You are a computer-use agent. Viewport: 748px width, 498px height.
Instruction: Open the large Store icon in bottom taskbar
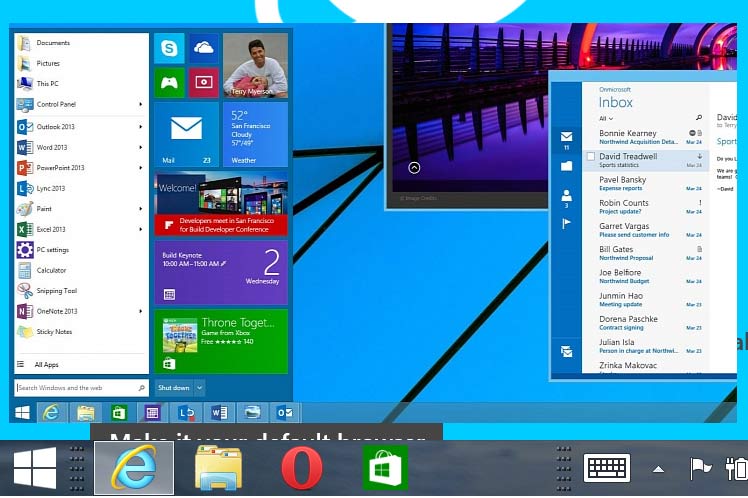coord(385,468)
